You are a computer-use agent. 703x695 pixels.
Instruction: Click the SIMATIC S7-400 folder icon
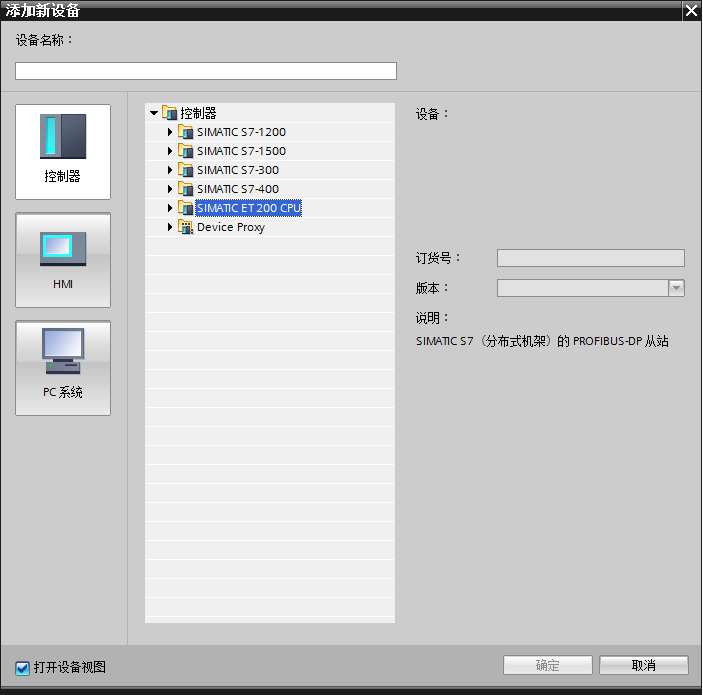185,189
